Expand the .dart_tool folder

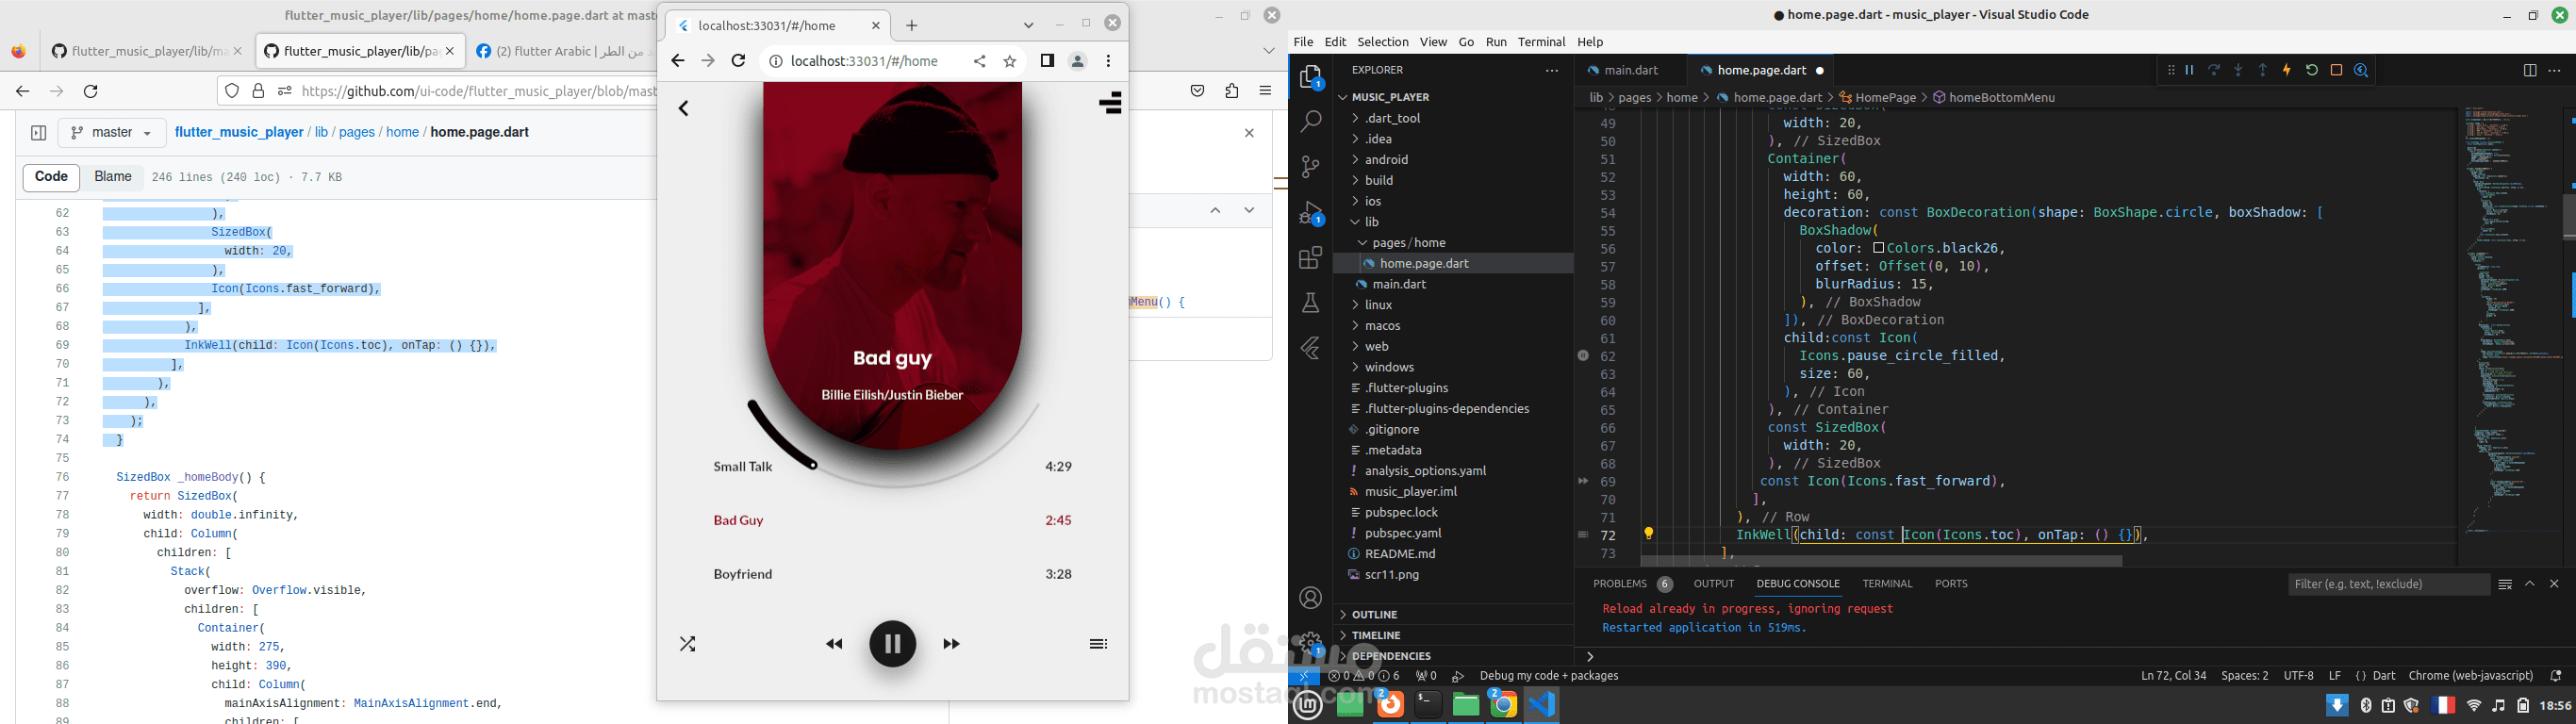point(1391,118)
